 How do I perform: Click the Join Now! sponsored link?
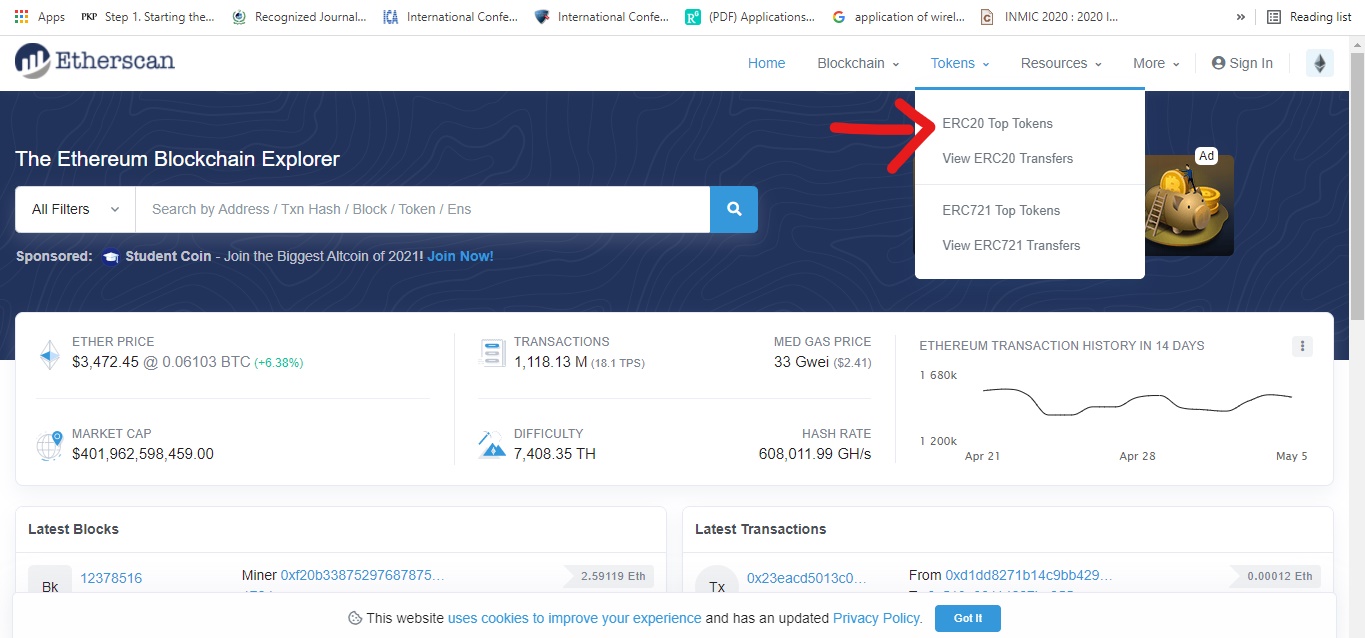point(460,256)
